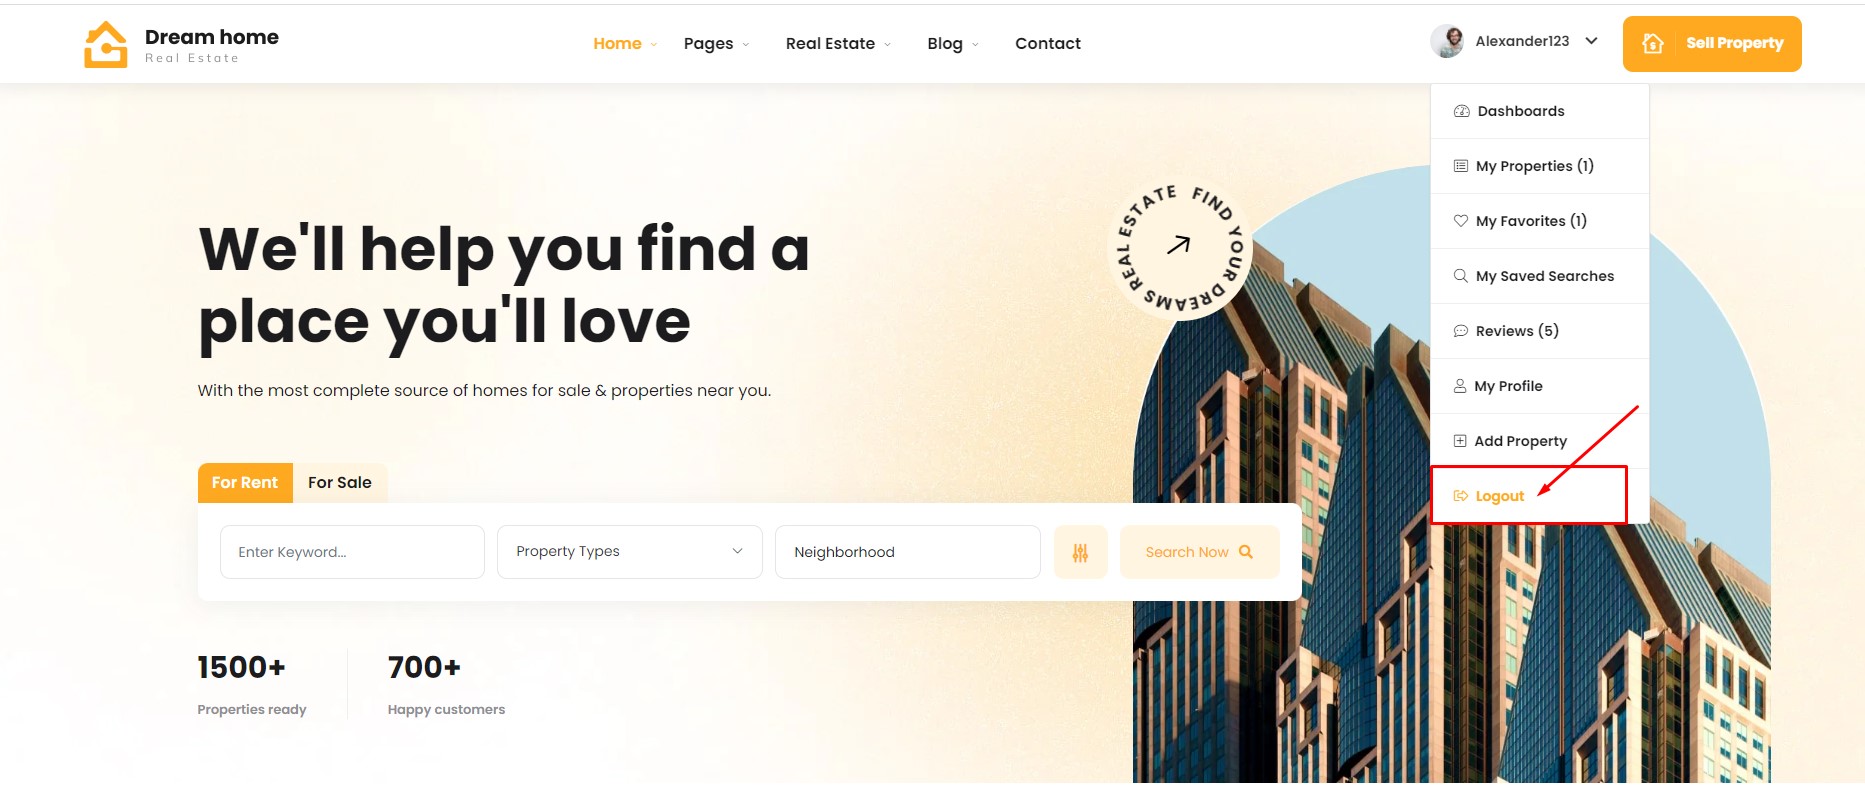Click the Alexander123 profile avatar
Image resolution: width=1865 pixels, height=803 pixels.
tap(1447, 41)
